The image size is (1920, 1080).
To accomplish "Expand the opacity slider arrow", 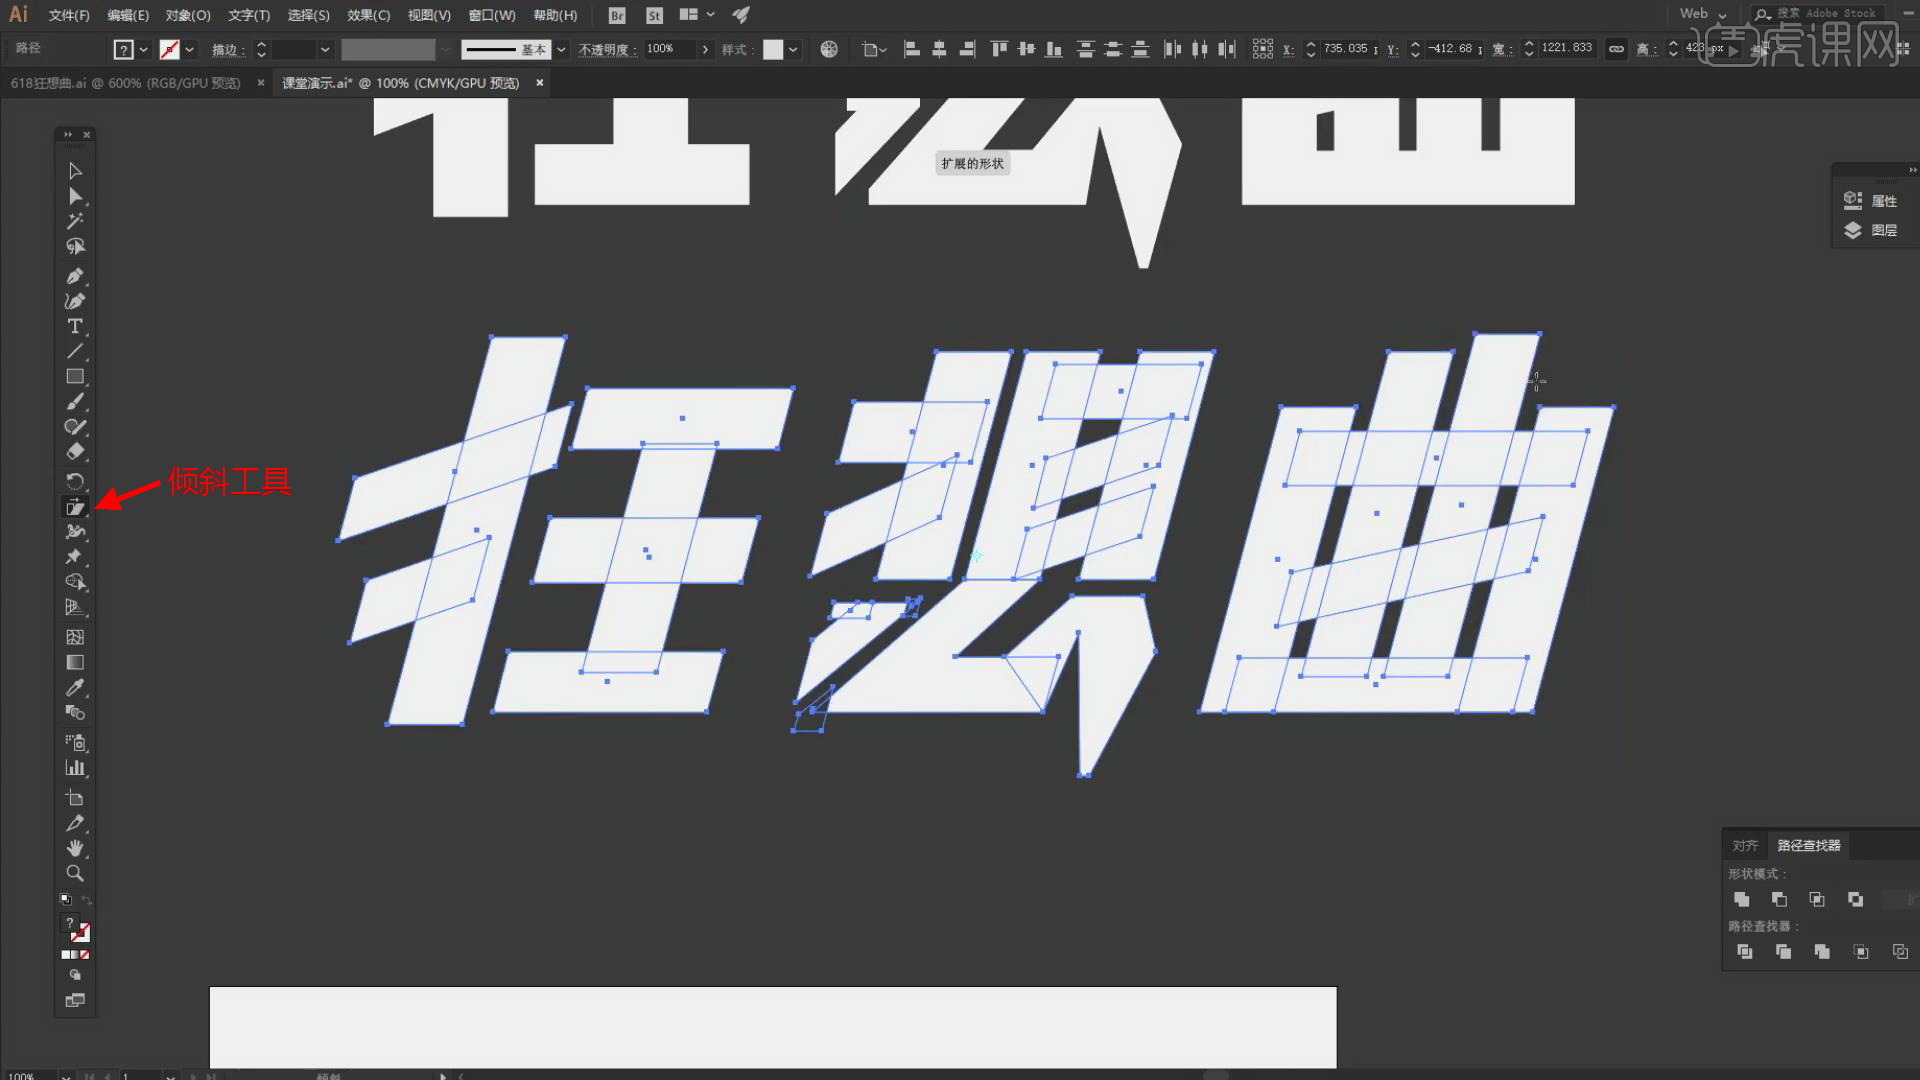I will coord(705,49).
